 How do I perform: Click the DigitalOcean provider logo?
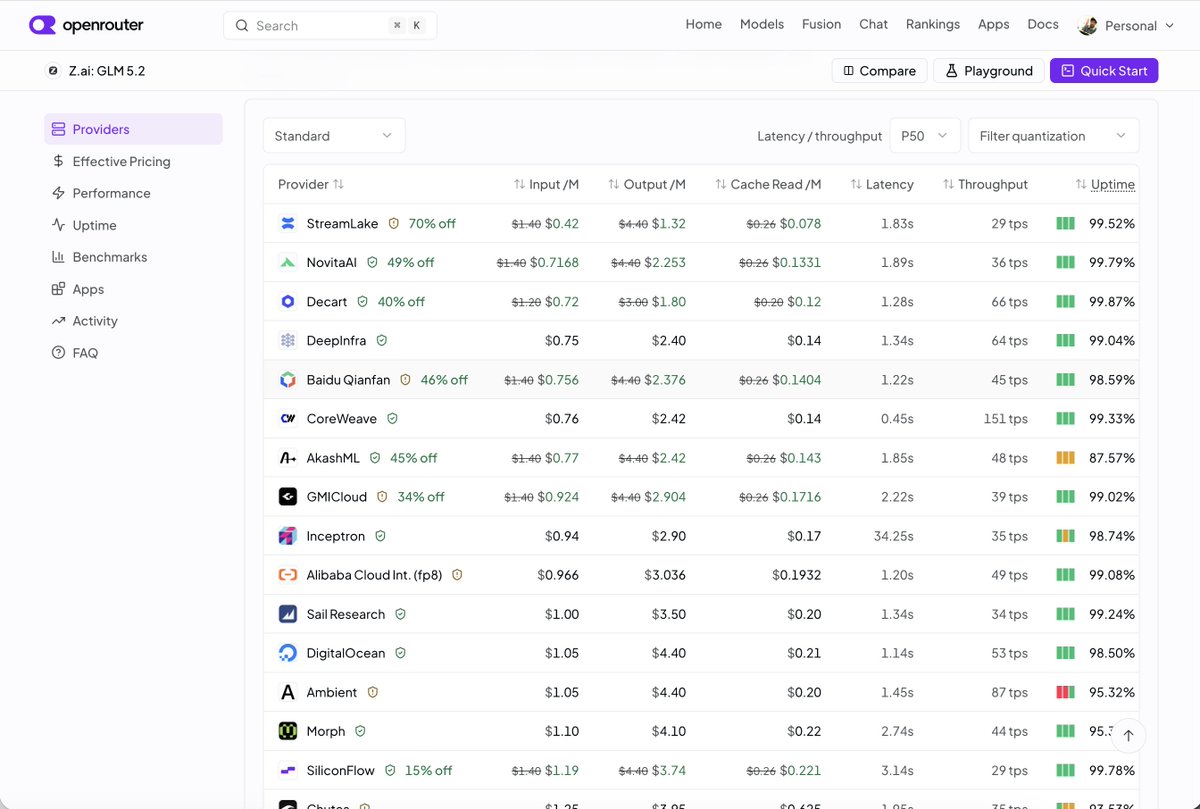pos(288,653)
